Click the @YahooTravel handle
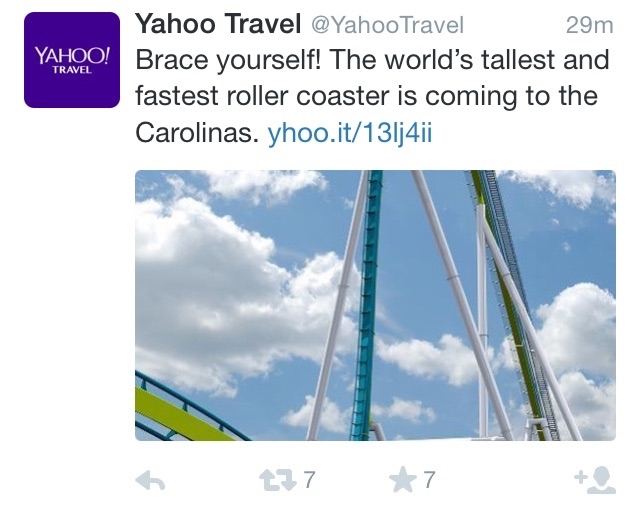 (x=388, y=25)
